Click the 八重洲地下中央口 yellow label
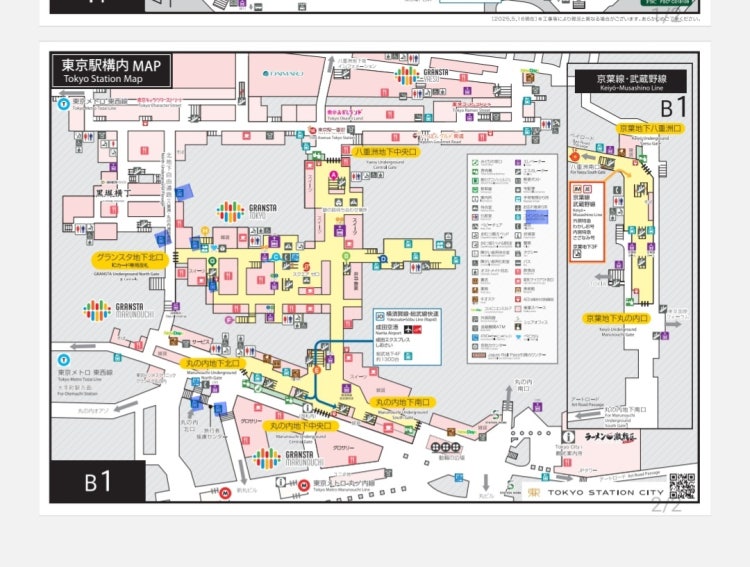The image size is (750, 567). pos(386,152)
